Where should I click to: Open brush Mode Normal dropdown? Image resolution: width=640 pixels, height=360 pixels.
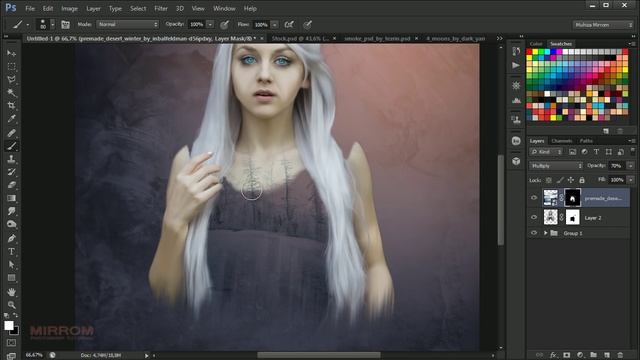tap(128, 24)
